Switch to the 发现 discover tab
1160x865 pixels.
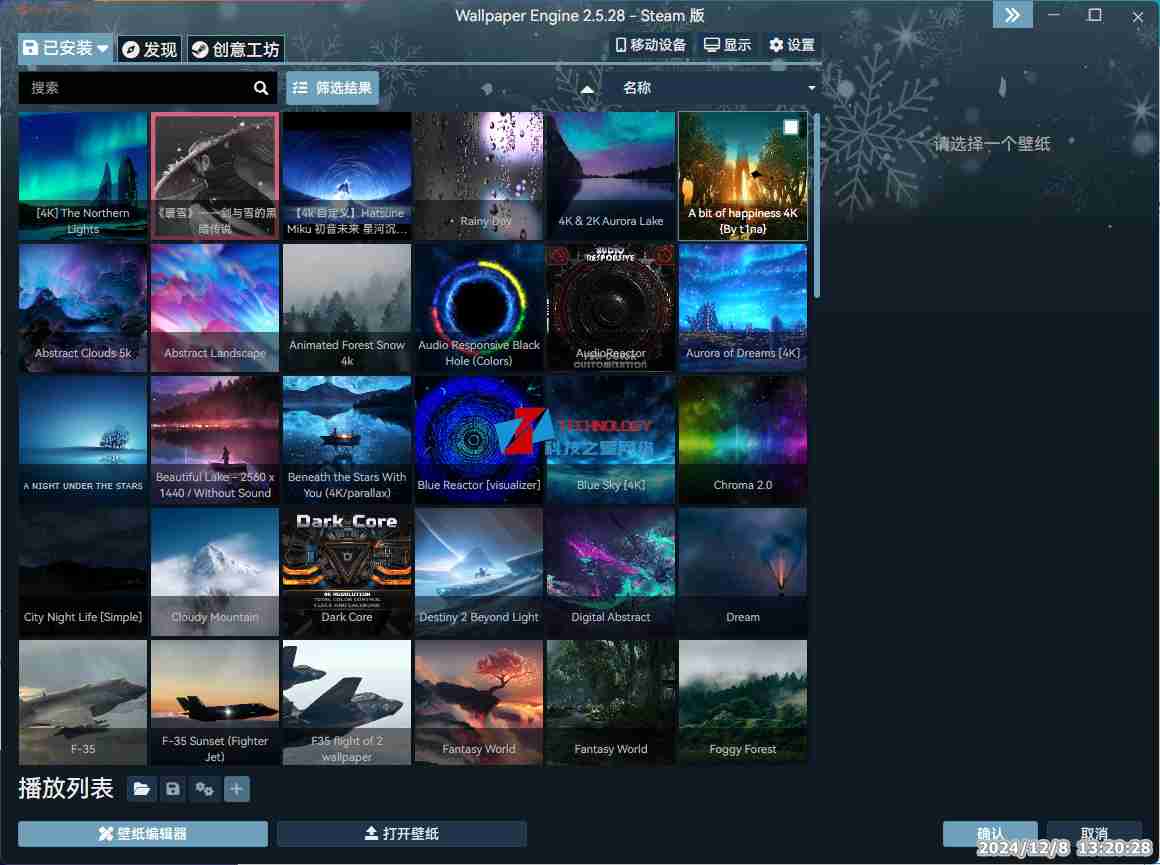pyautogui.click(x=149, y=49)
